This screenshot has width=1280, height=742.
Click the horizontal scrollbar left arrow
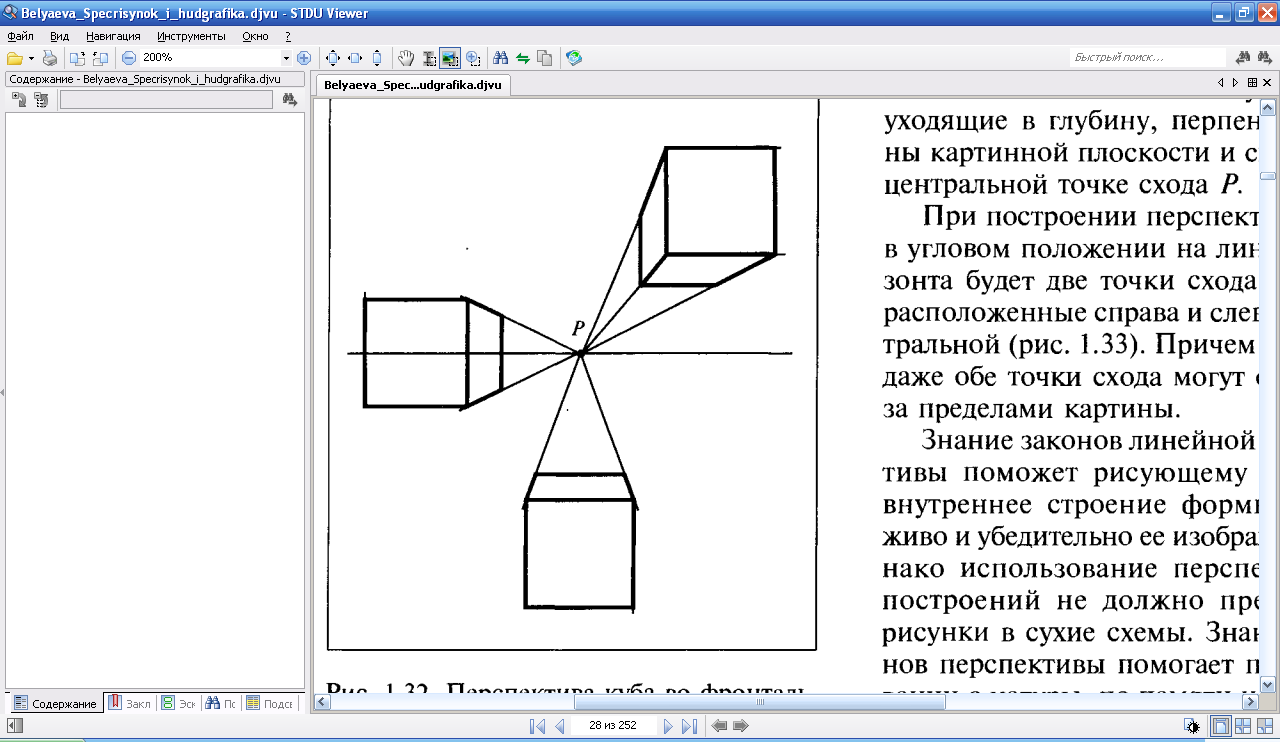click(322, 702)
